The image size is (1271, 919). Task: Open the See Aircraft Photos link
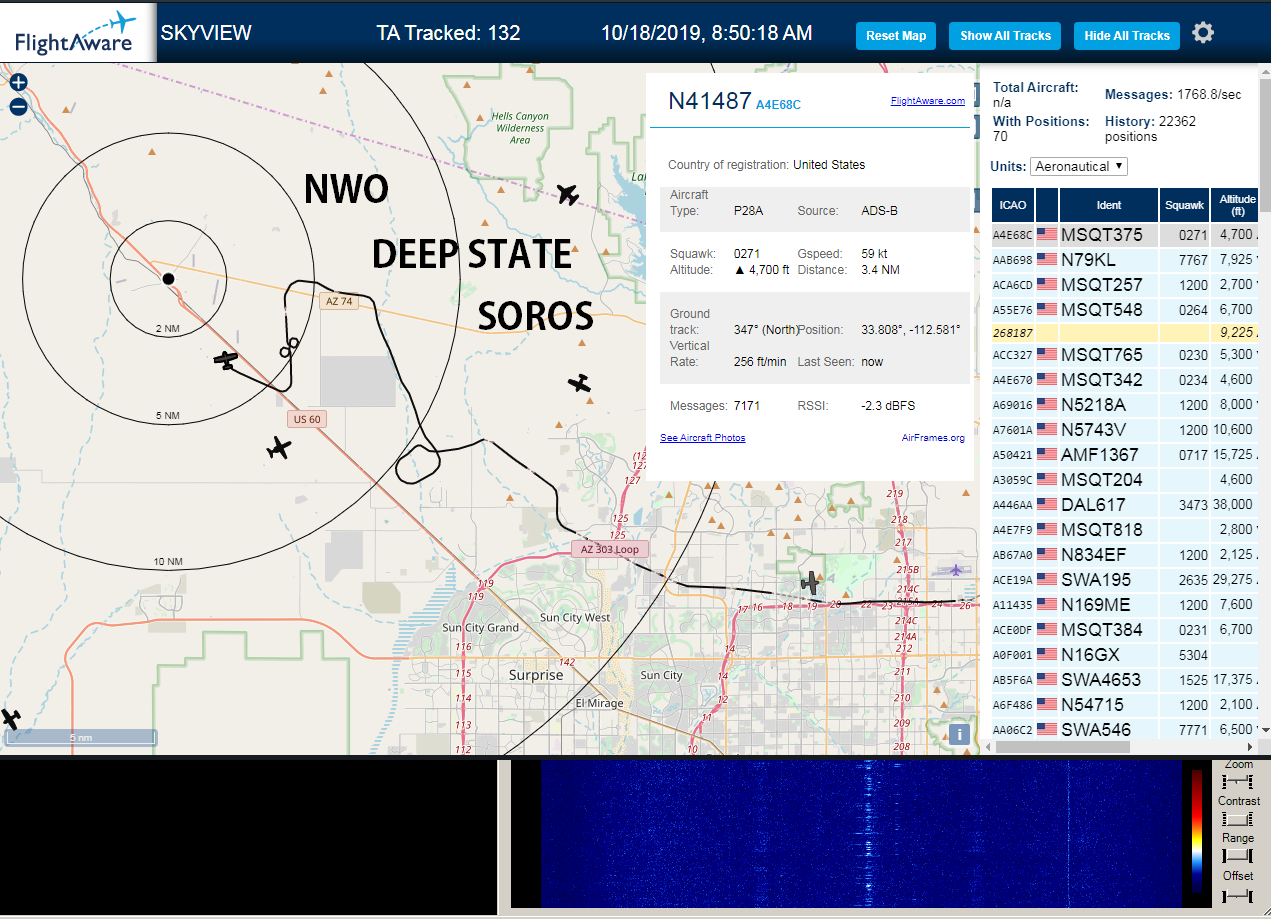[702, 438]
